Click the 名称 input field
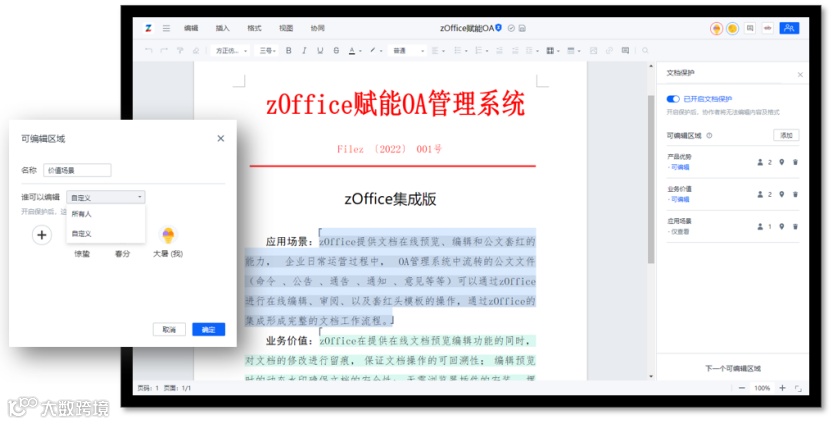The image size is (833, 424). tap(78, 170)
